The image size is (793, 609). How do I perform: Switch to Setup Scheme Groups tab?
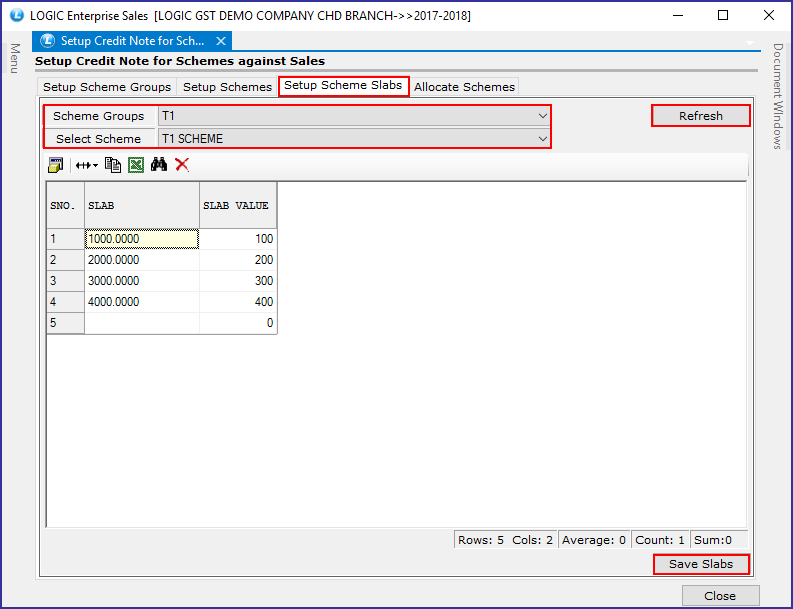point(107,87)
